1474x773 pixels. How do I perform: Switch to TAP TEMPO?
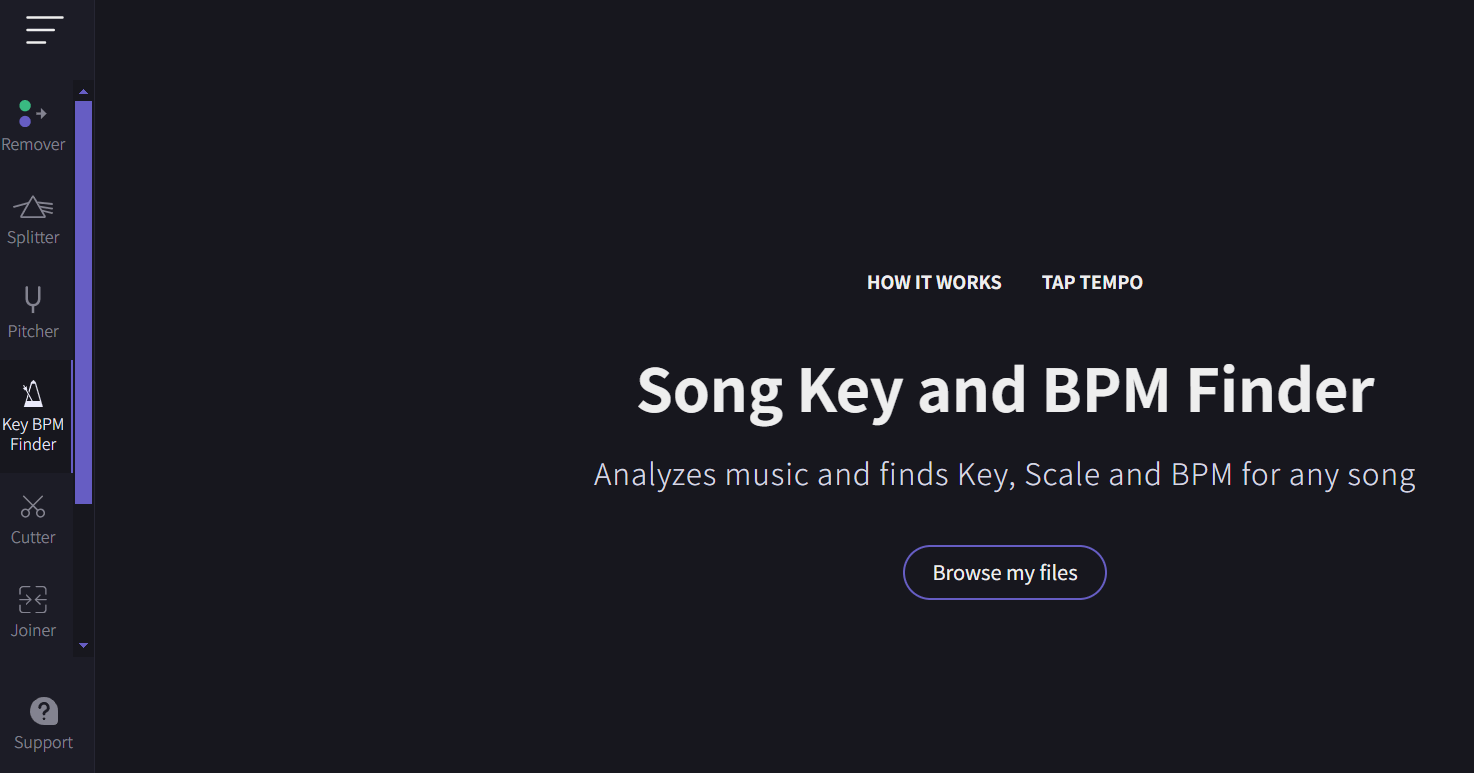pos(1092,283)
